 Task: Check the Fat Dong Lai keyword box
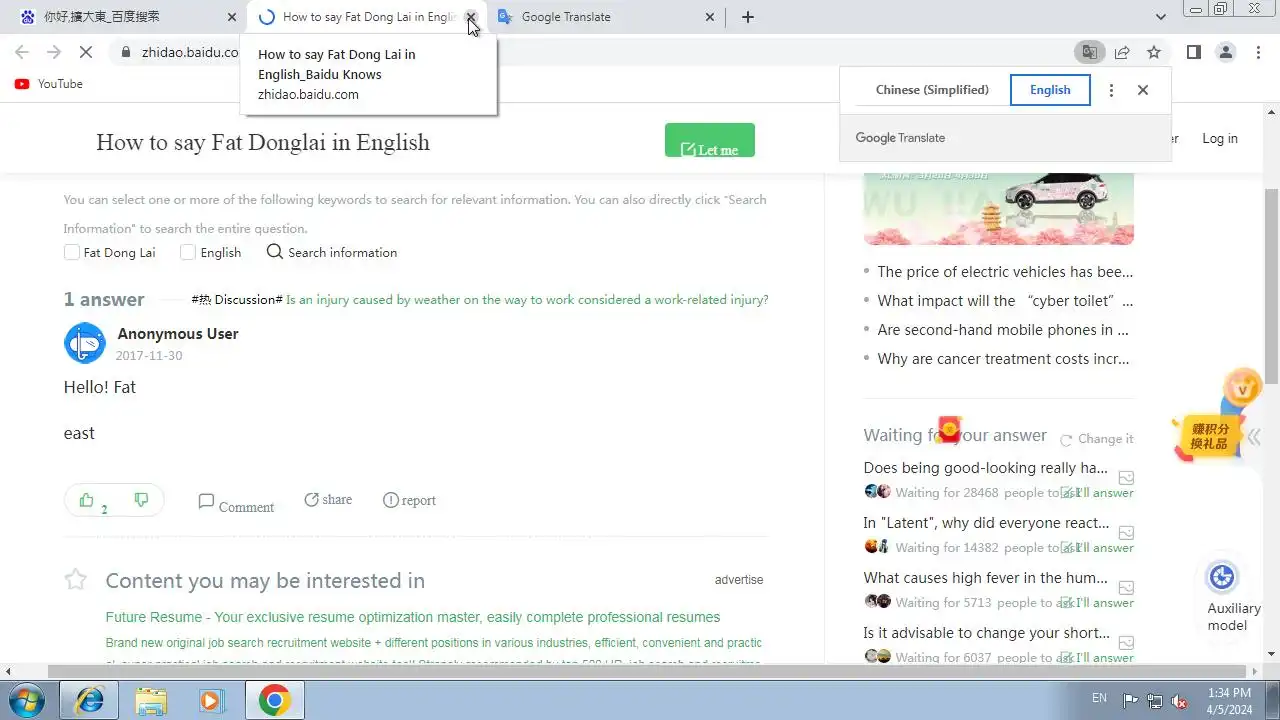point(72,252)
